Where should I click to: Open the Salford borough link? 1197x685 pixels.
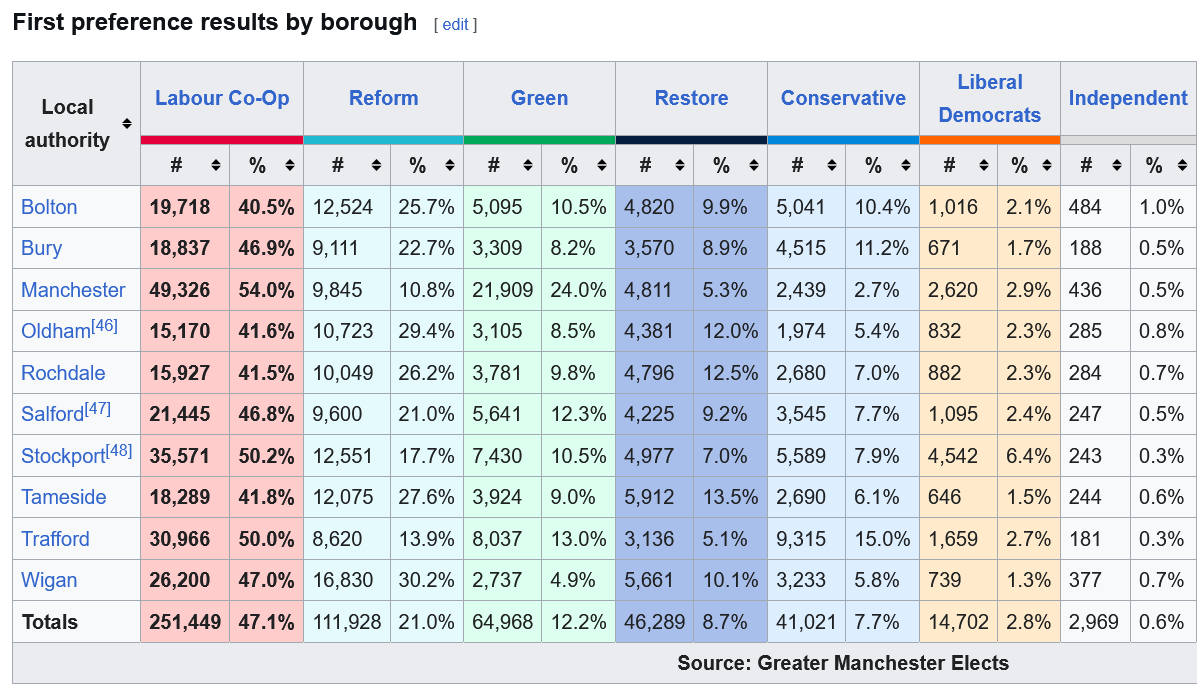pos(53,414)
